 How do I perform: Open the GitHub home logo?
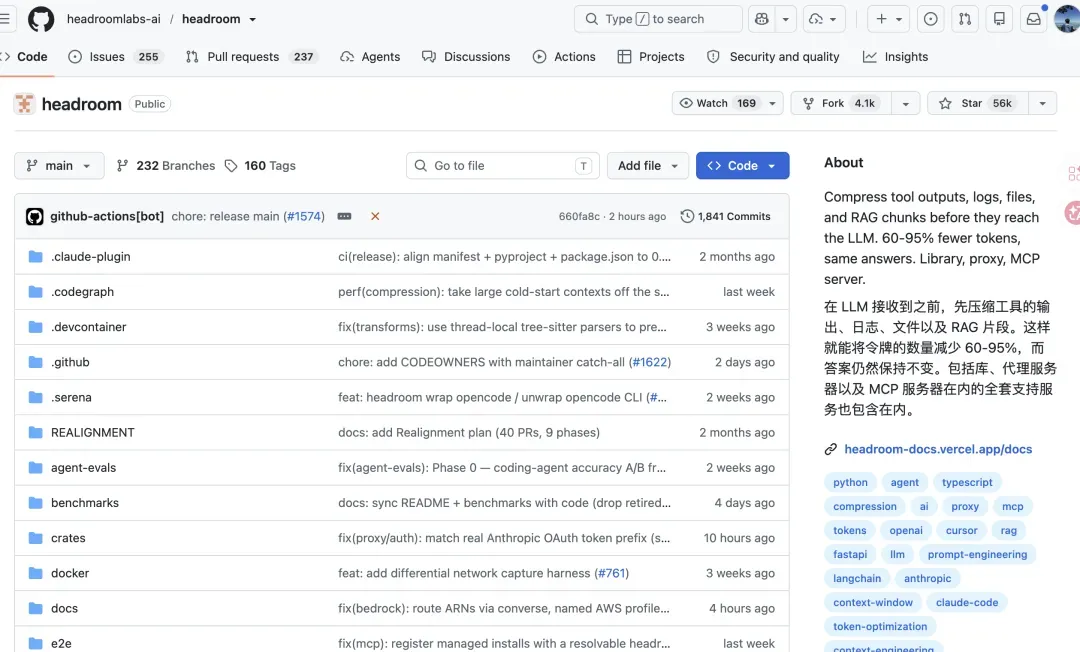point(41,19)
